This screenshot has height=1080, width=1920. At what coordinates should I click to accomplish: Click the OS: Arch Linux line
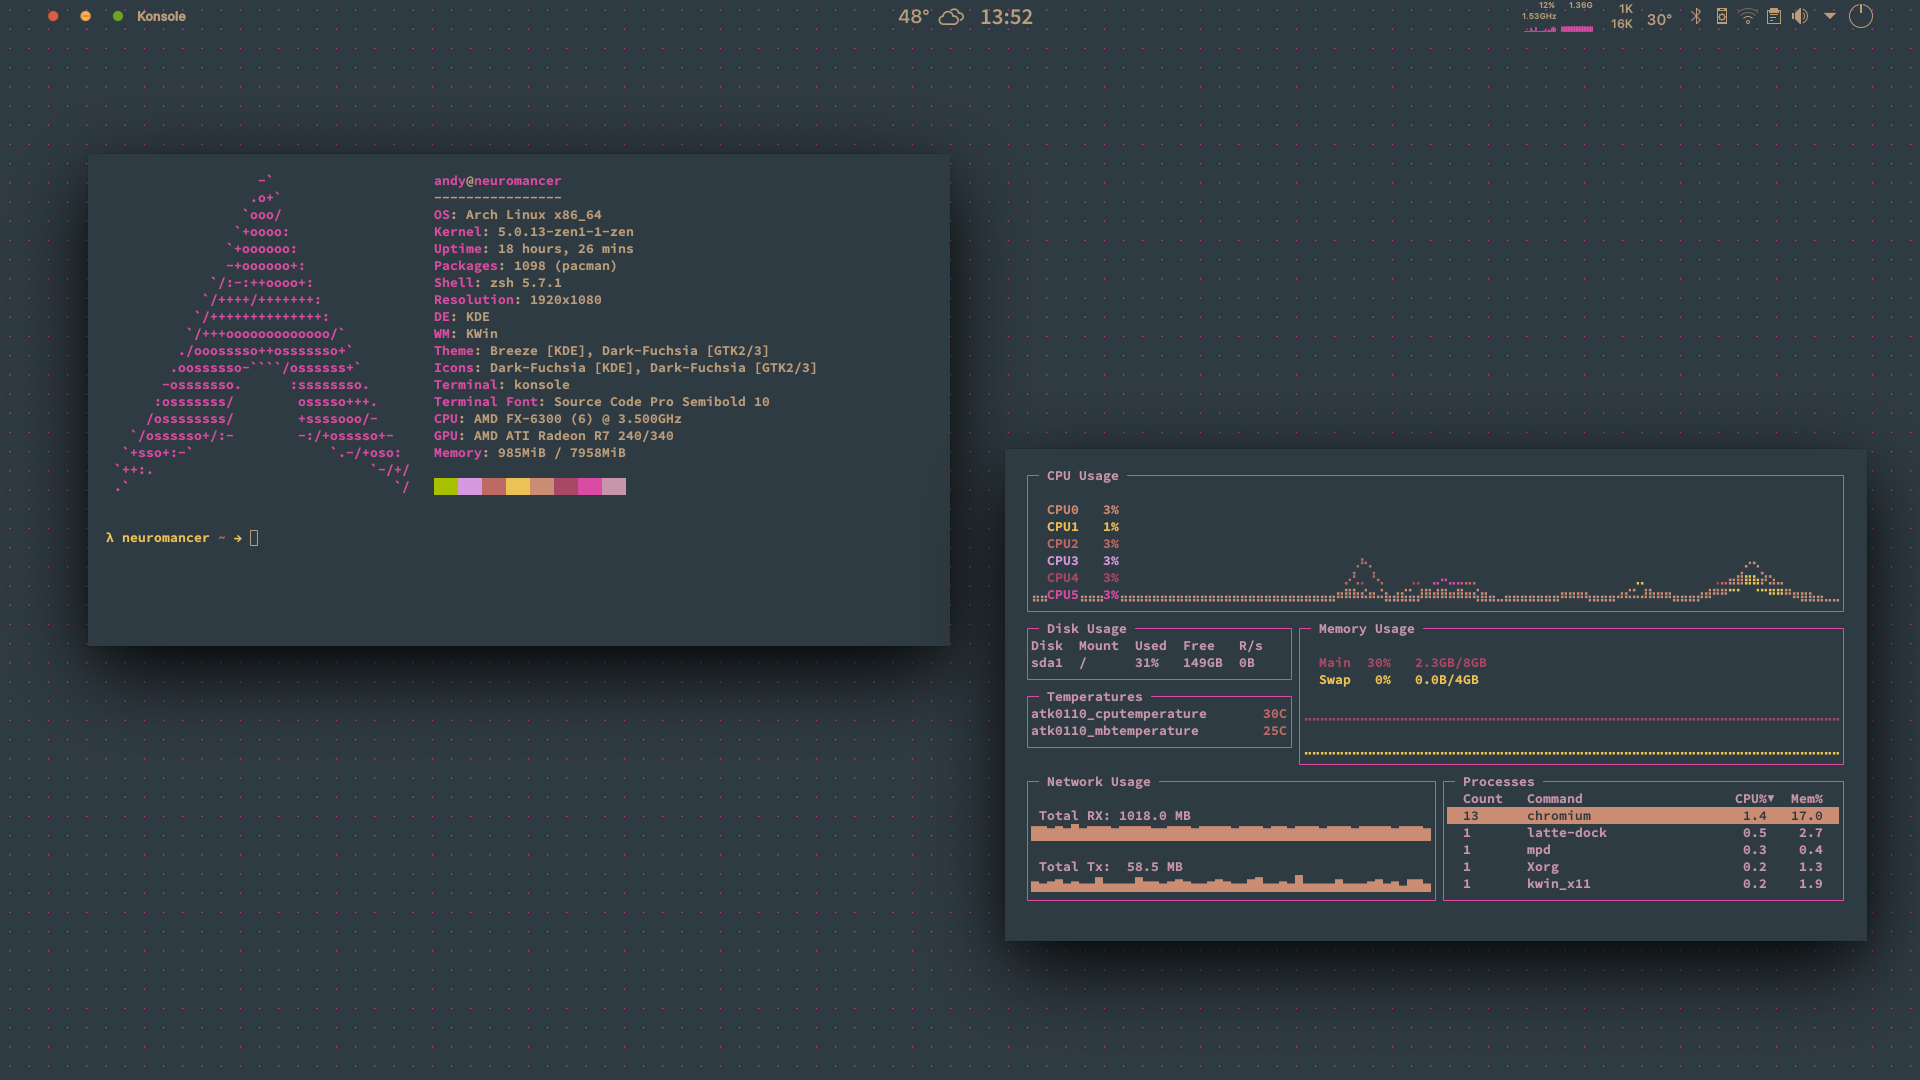pyautogui.click(x=517, y=215)
